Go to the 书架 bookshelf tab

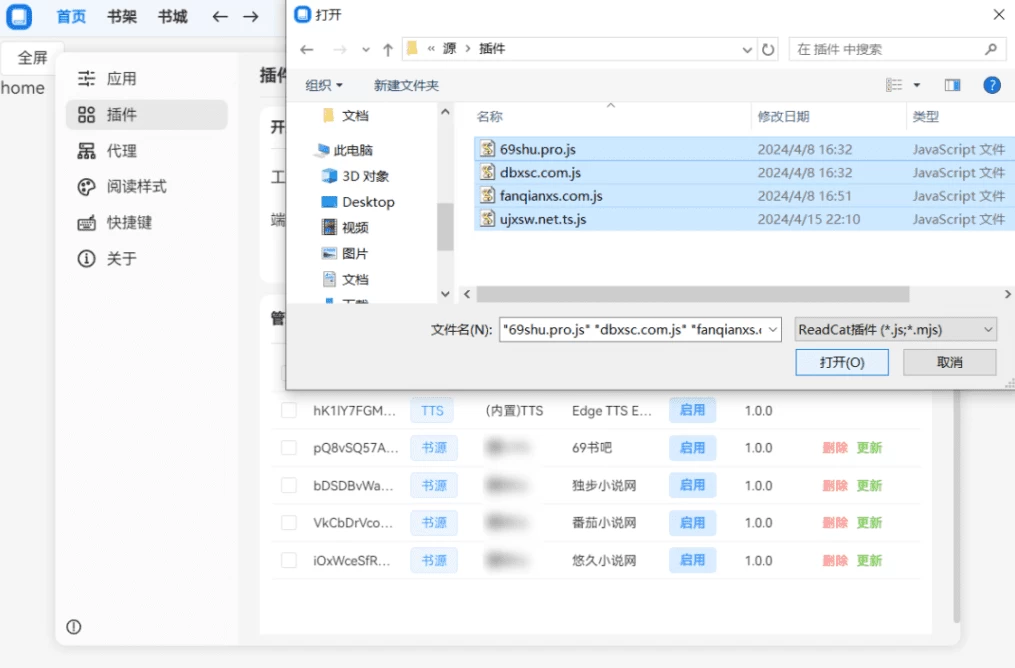click(x=122, y=17)
